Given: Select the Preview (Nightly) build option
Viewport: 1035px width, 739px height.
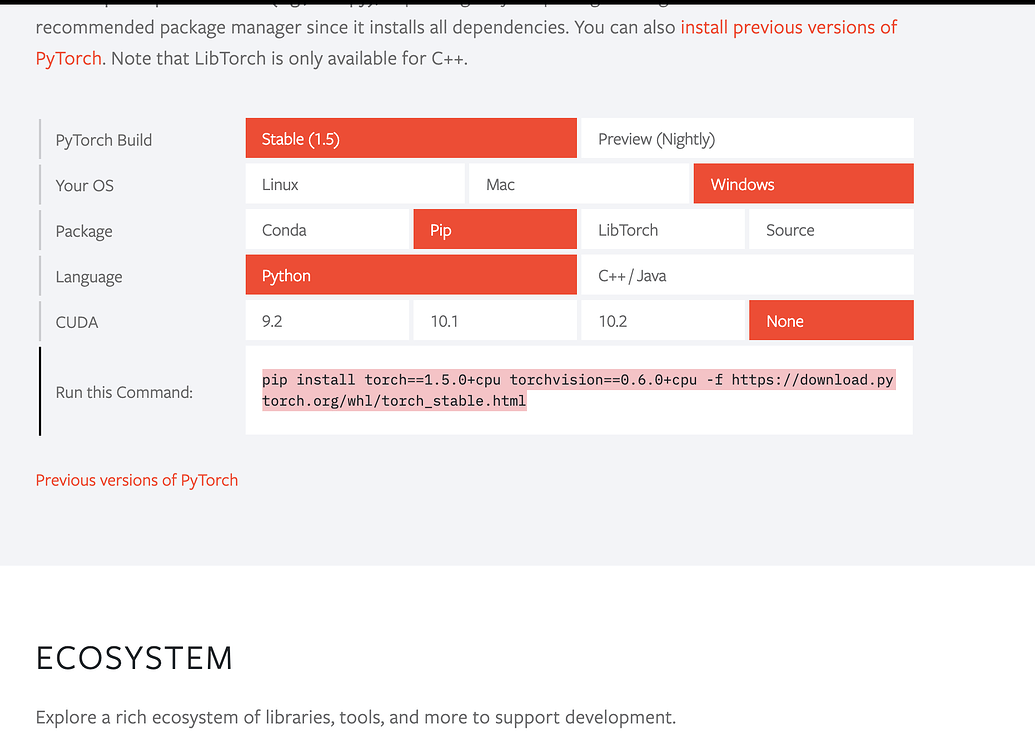Looking at the screenshot, I should pos(747,139).
